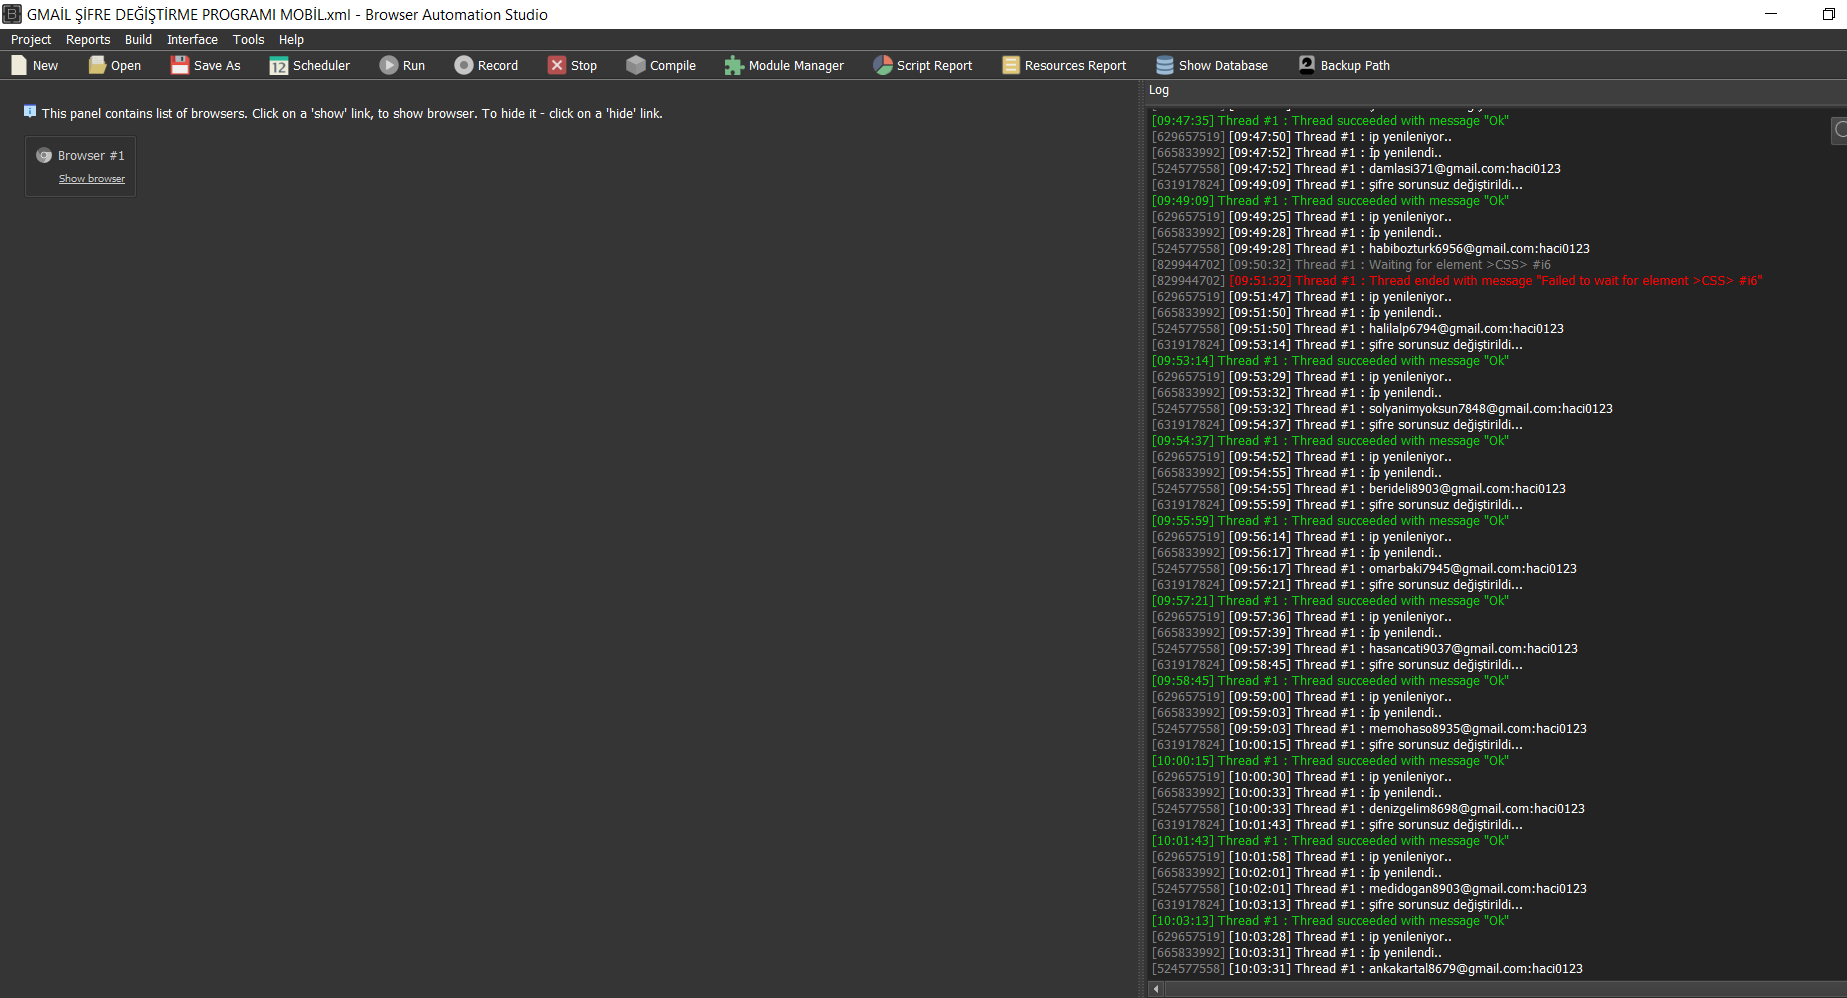The width and height of the screenshot is (1847, 998).
Task: Open the Tools menu
Action: point(248,40)
